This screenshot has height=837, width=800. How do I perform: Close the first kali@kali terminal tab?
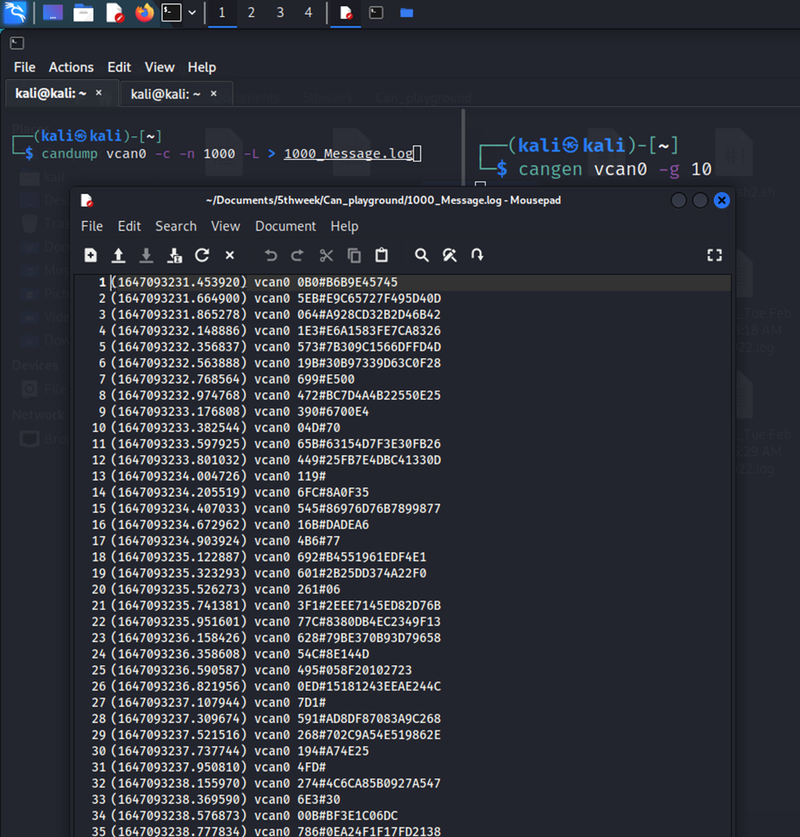click(99, 93)
